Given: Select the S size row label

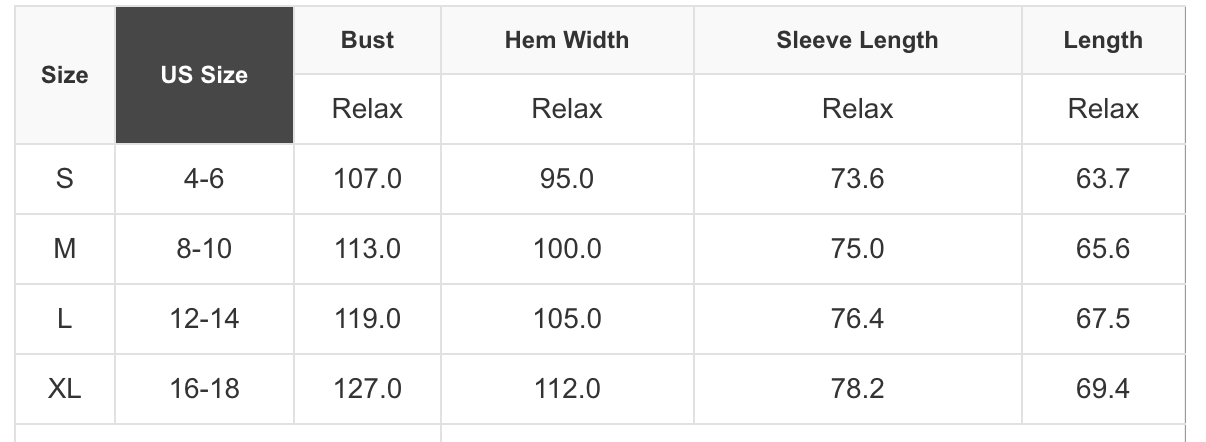Looking at the screenshot, I should point(64,179).
